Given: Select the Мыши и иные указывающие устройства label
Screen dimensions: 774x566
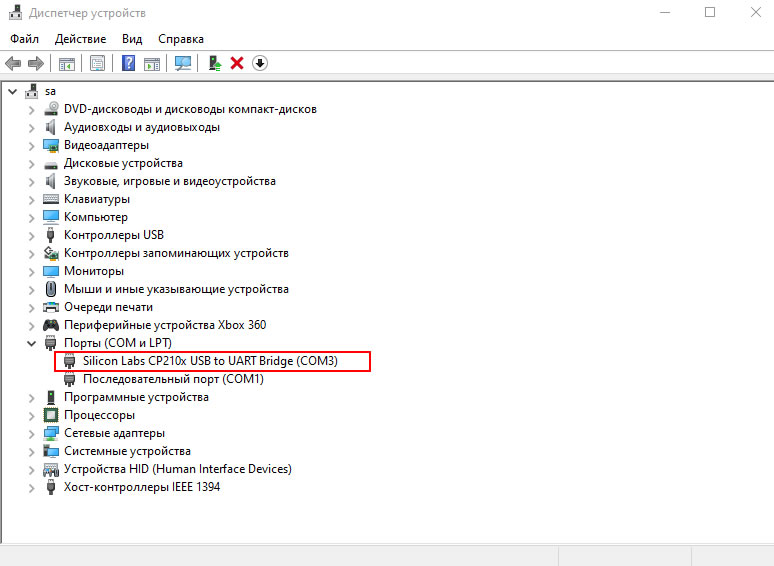Looking at the screenshot, I should (x=176, y=289).
